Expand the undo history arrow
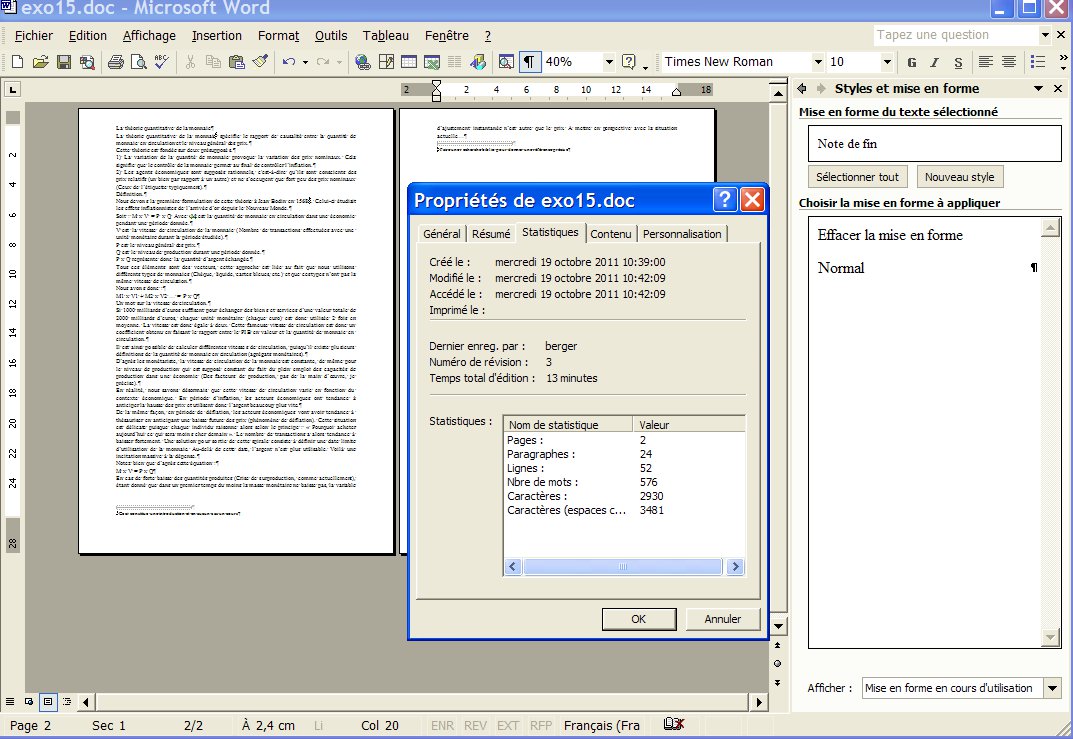 pyautogui.click(x=305, y=62)
